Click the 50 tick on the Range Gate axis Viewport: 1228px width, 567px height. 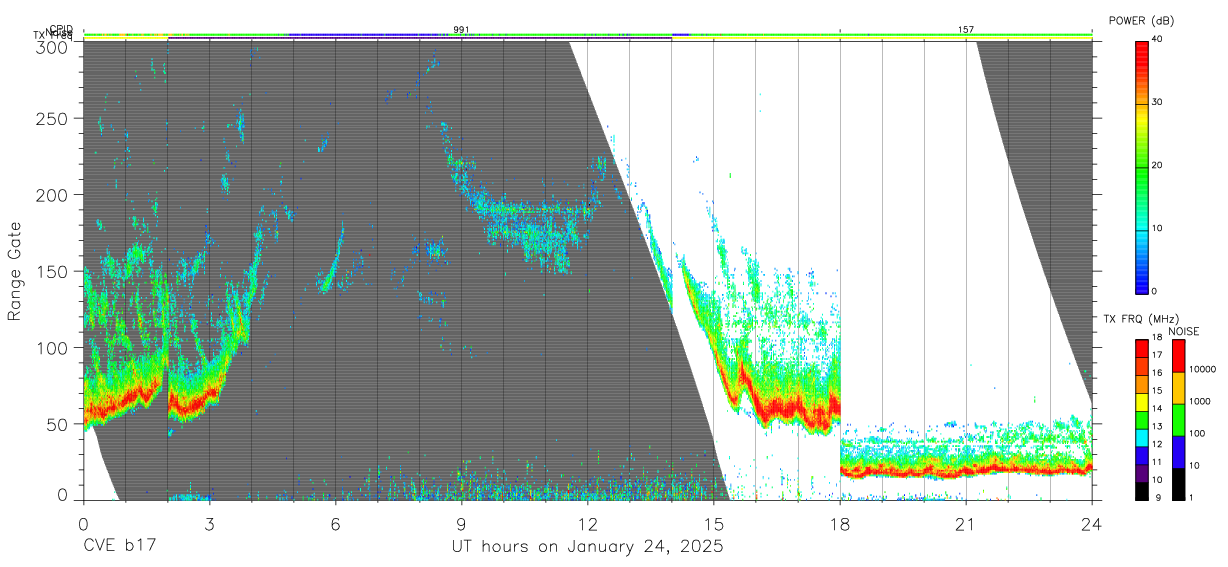click(x=59, y=424)
